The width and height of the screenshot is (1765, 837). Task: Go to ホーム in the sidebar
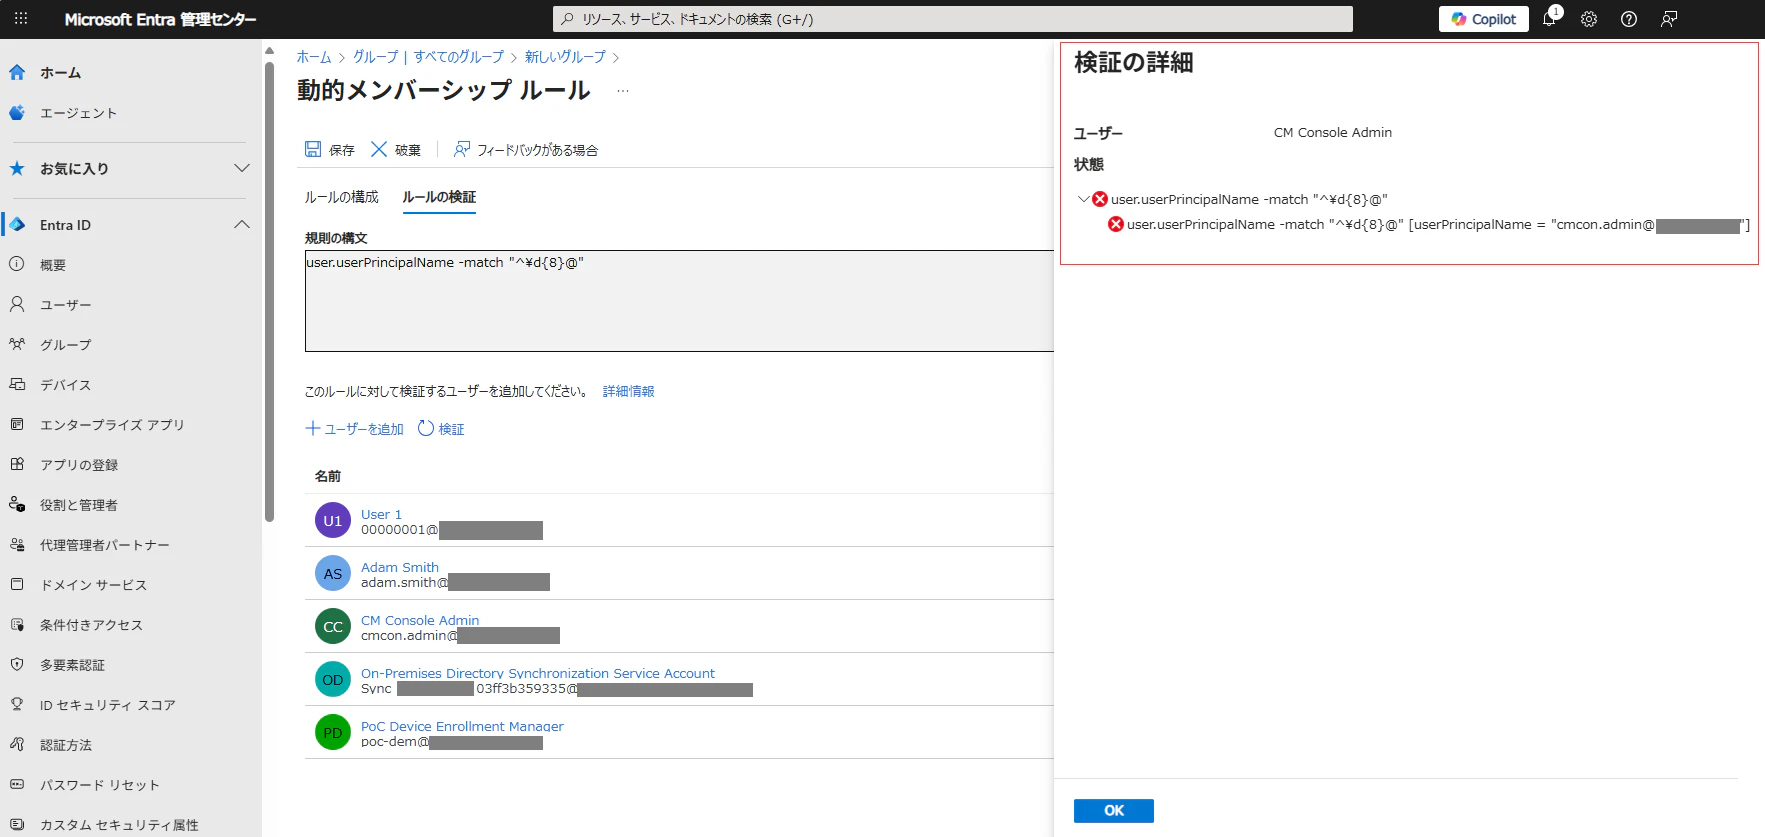tap(60, 73)
